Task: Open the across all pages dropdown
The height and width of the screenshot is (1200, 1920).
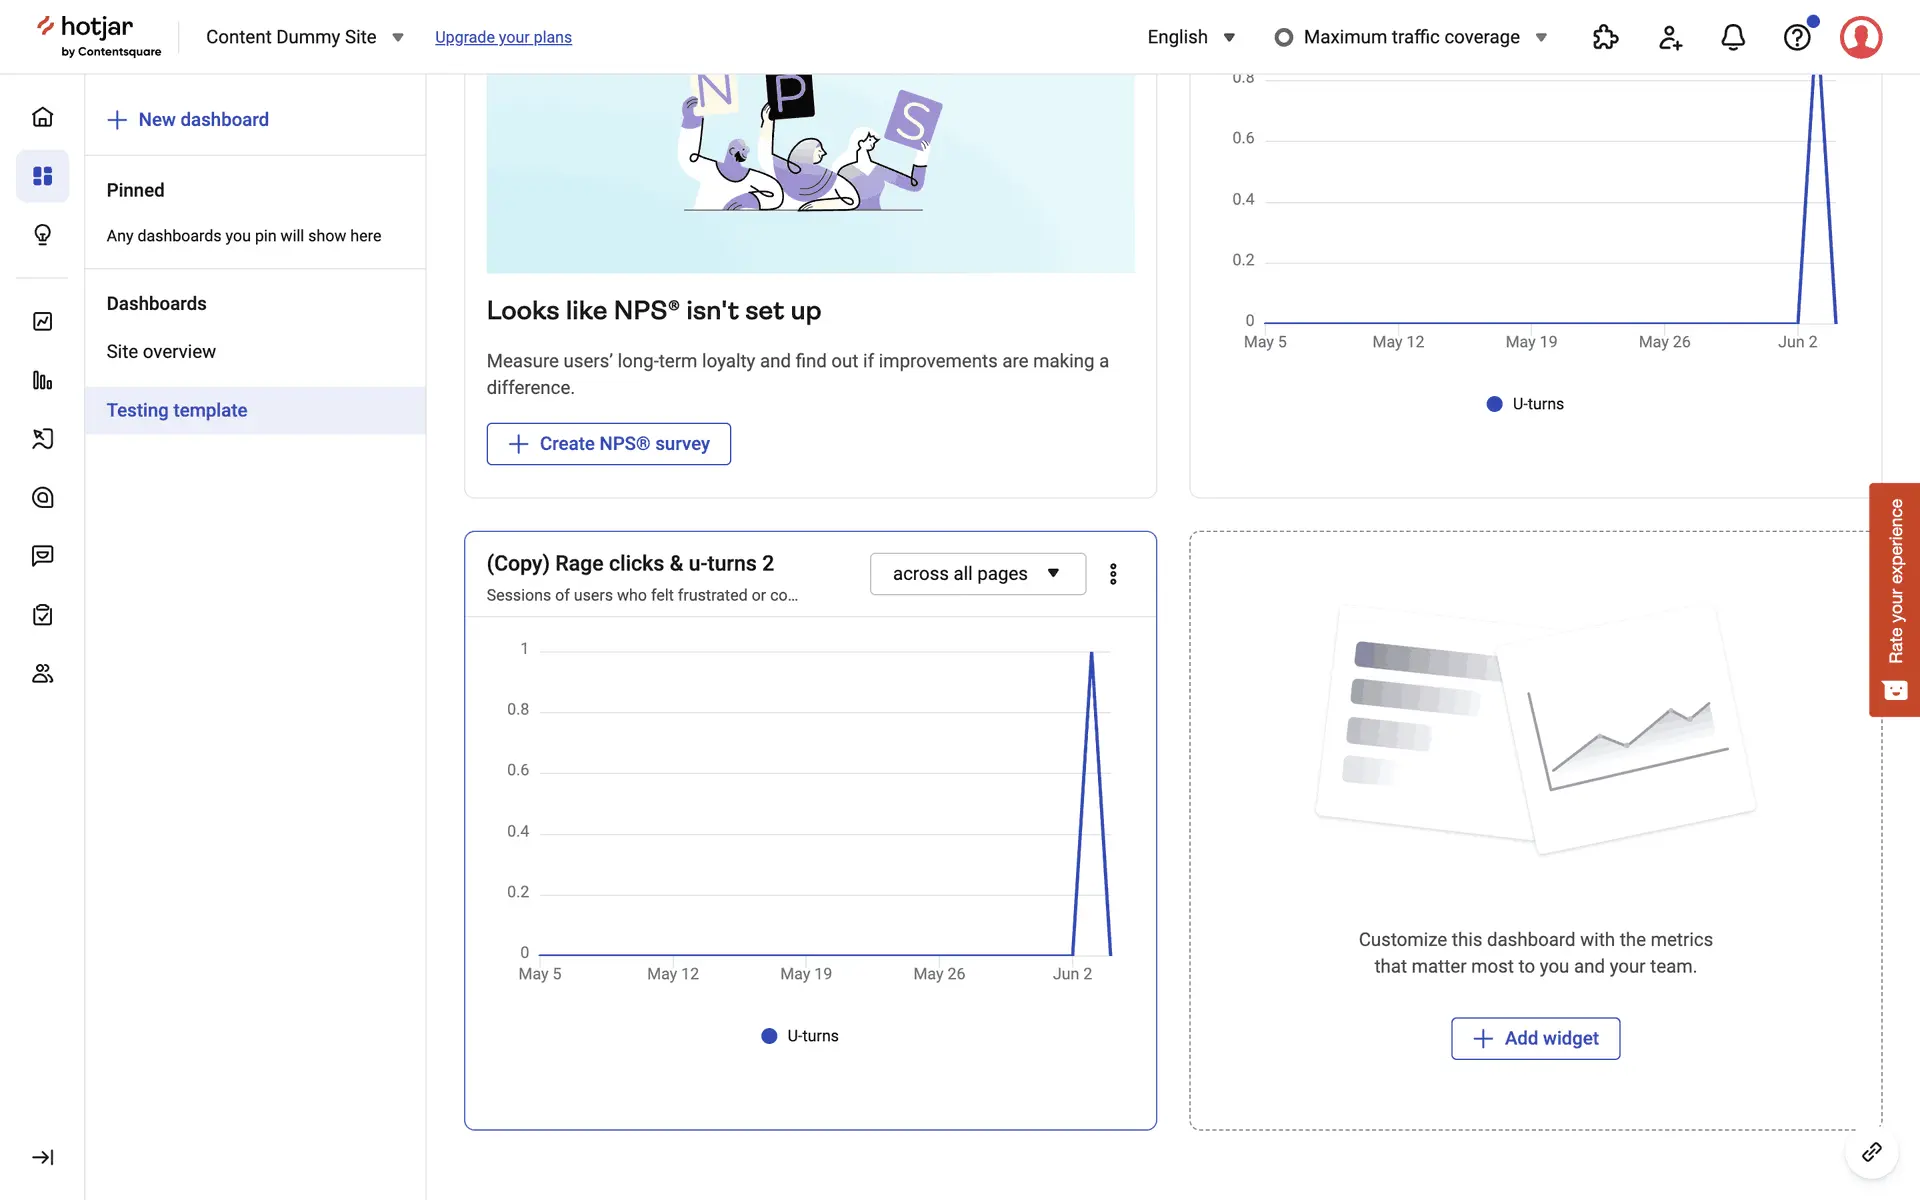Action: [x=977, y=574]
